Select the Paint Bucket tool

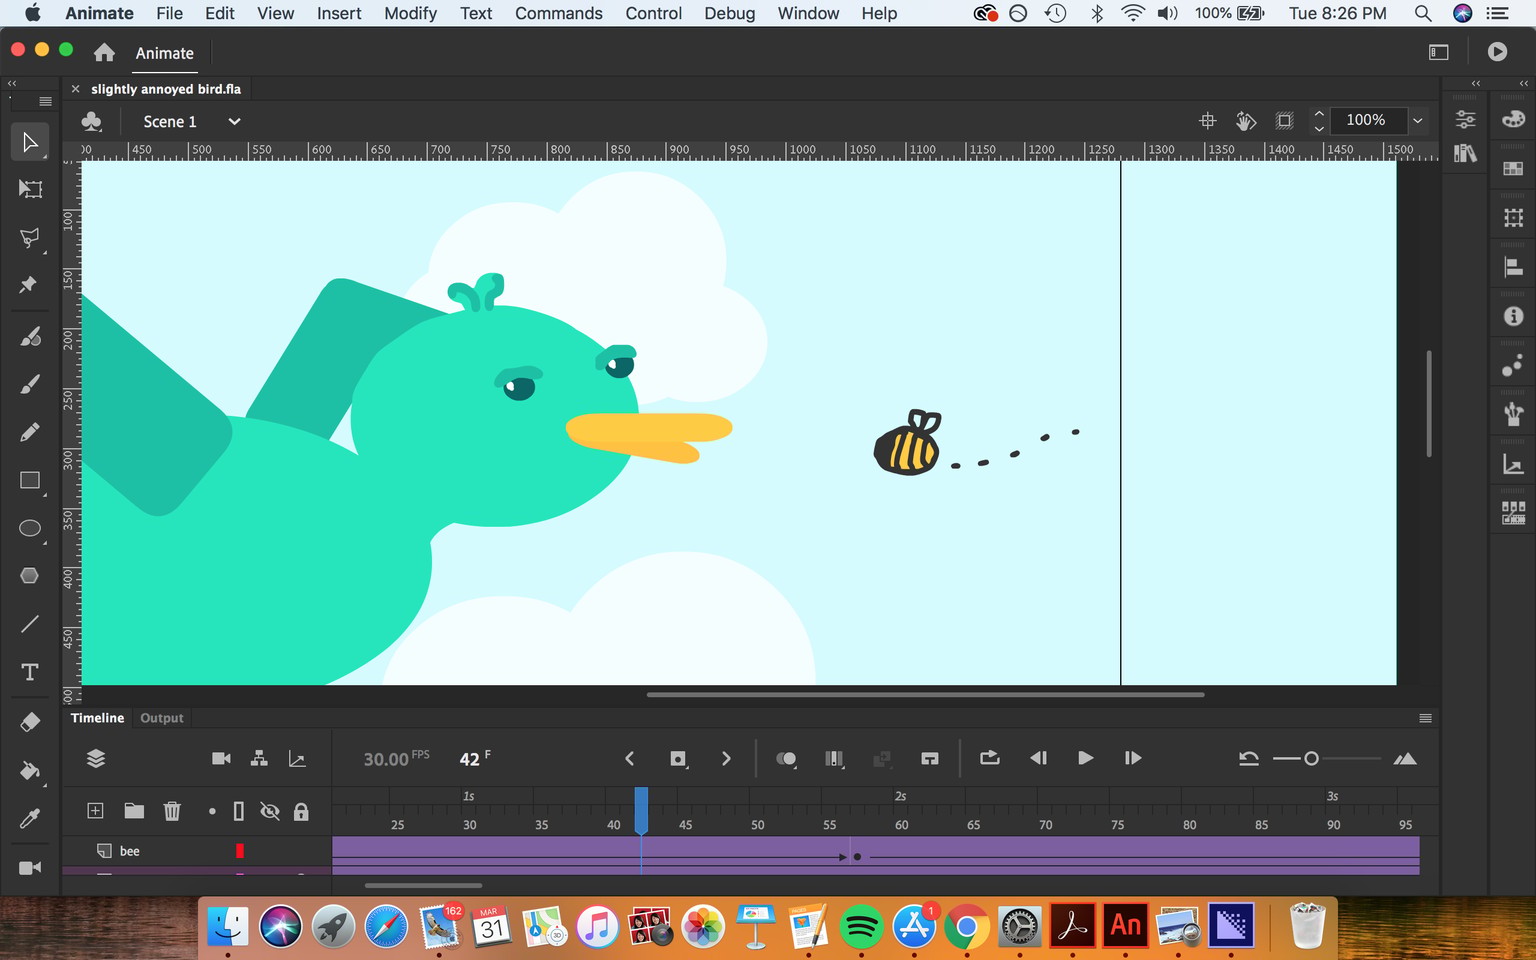(30, 770)
